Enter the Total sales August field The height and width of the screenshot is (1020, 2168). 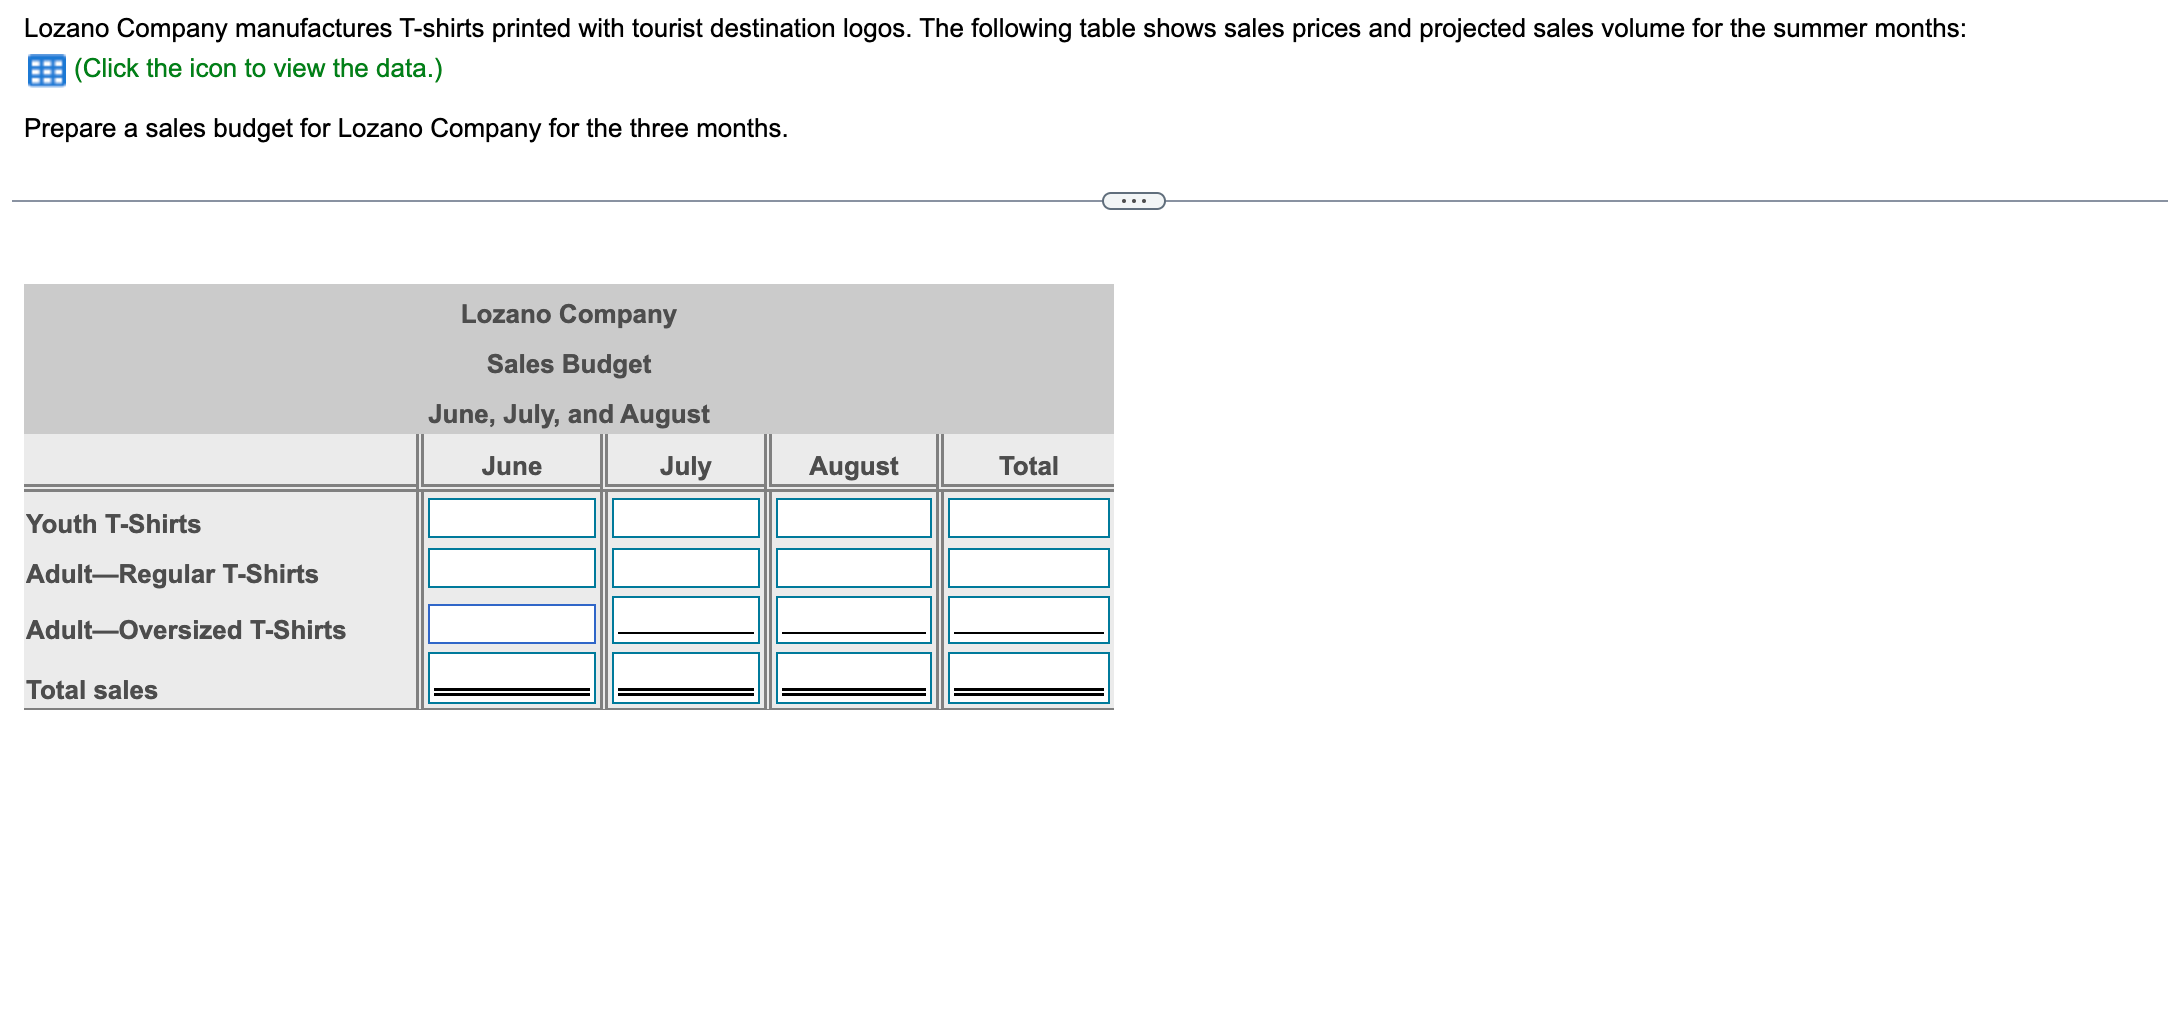pyautogui.click(x=854, y=678)
